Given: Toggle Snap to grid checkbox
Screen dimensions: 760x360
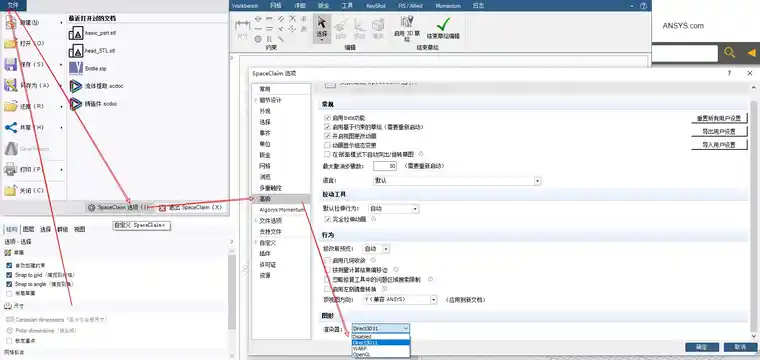Looking at the screenshot, I should pos(9,275).
